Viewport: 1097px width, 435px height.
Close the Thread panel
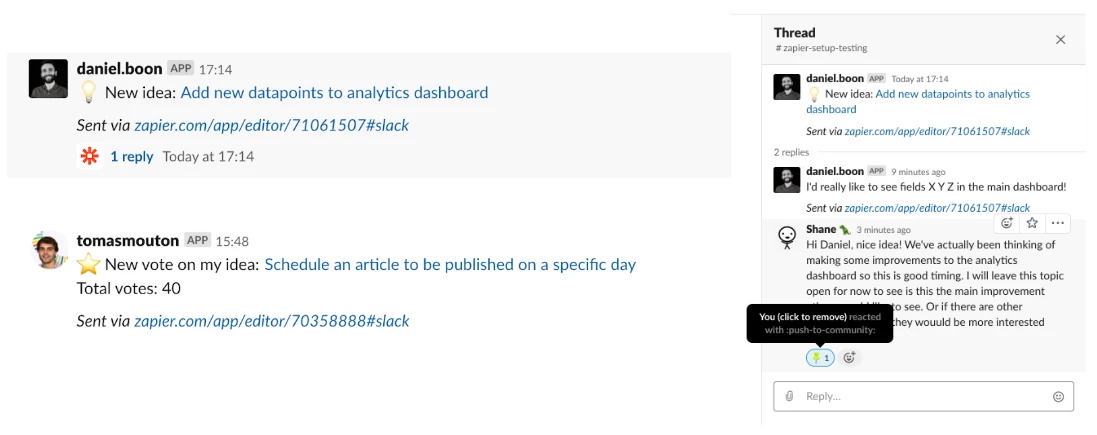tap(1060, 40)
